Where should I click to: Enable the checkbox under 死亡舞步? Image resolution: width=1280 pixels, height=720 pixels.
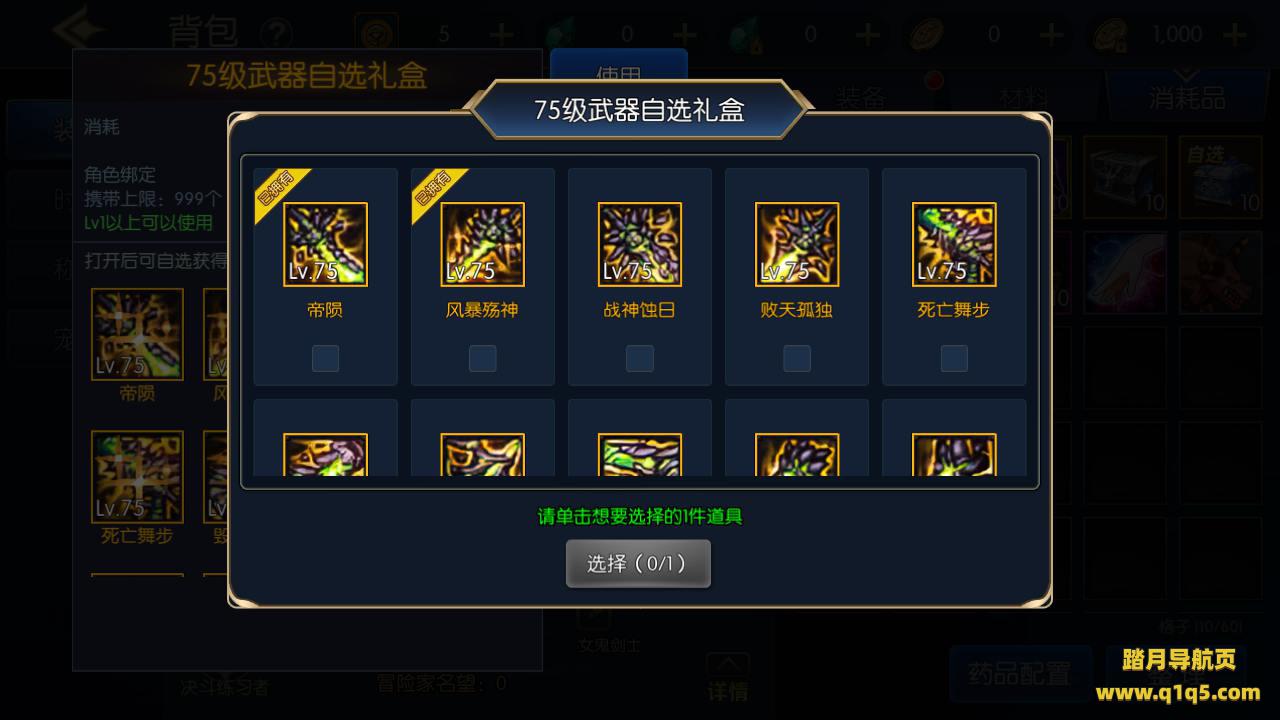pyautogui.click(x=954, y=358)
